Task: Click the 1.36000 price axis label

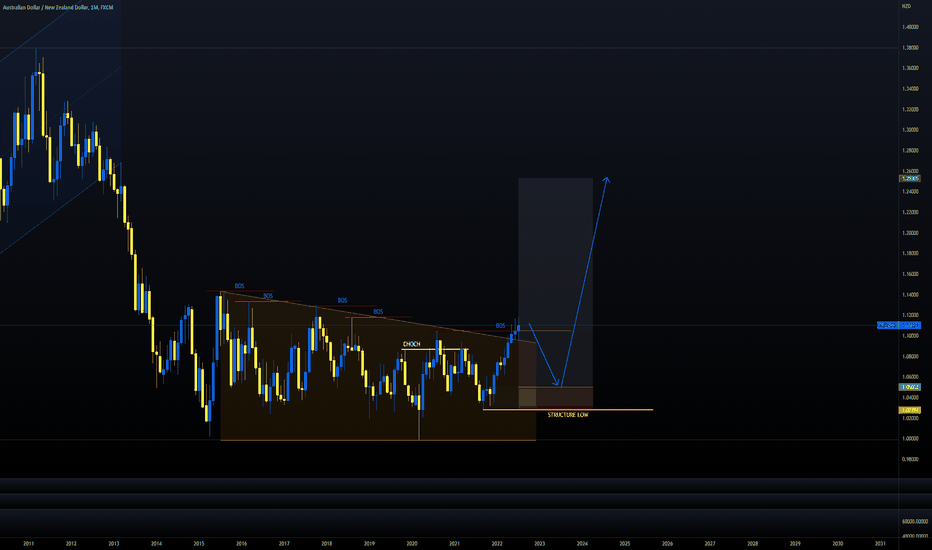Action: pos(910,68)
